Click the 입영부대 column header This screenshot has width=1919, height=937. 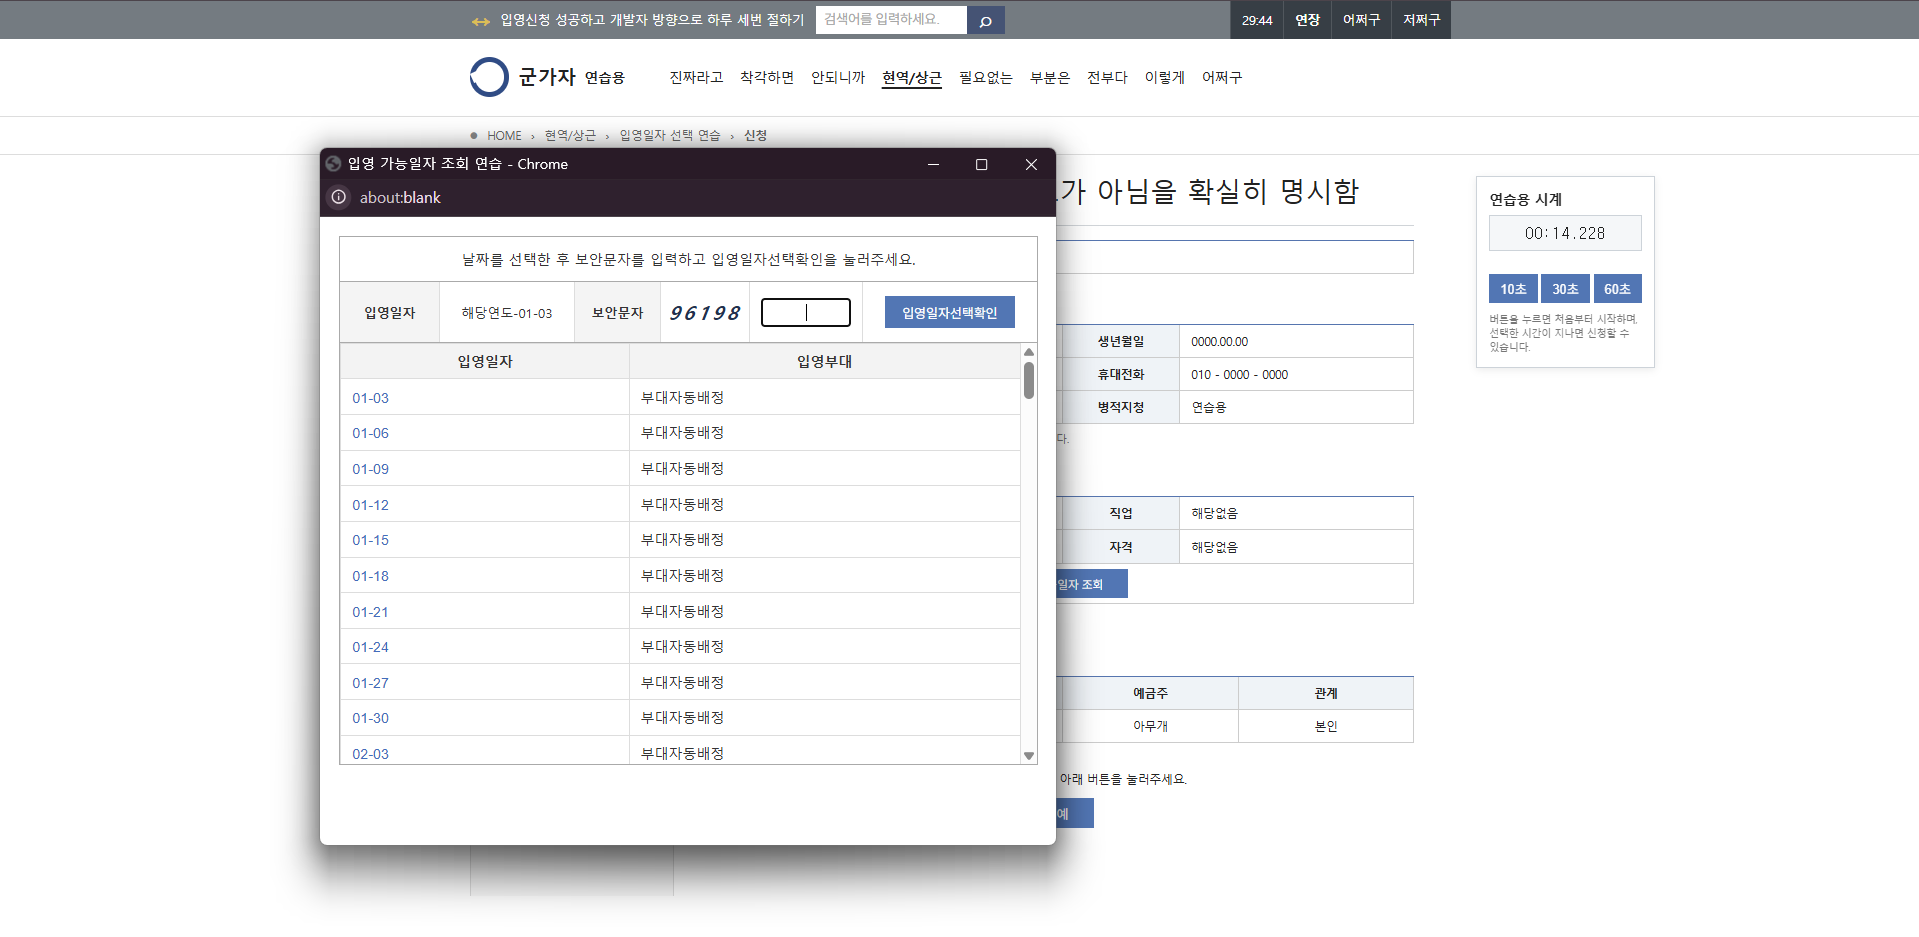click(x=825, y=361)
